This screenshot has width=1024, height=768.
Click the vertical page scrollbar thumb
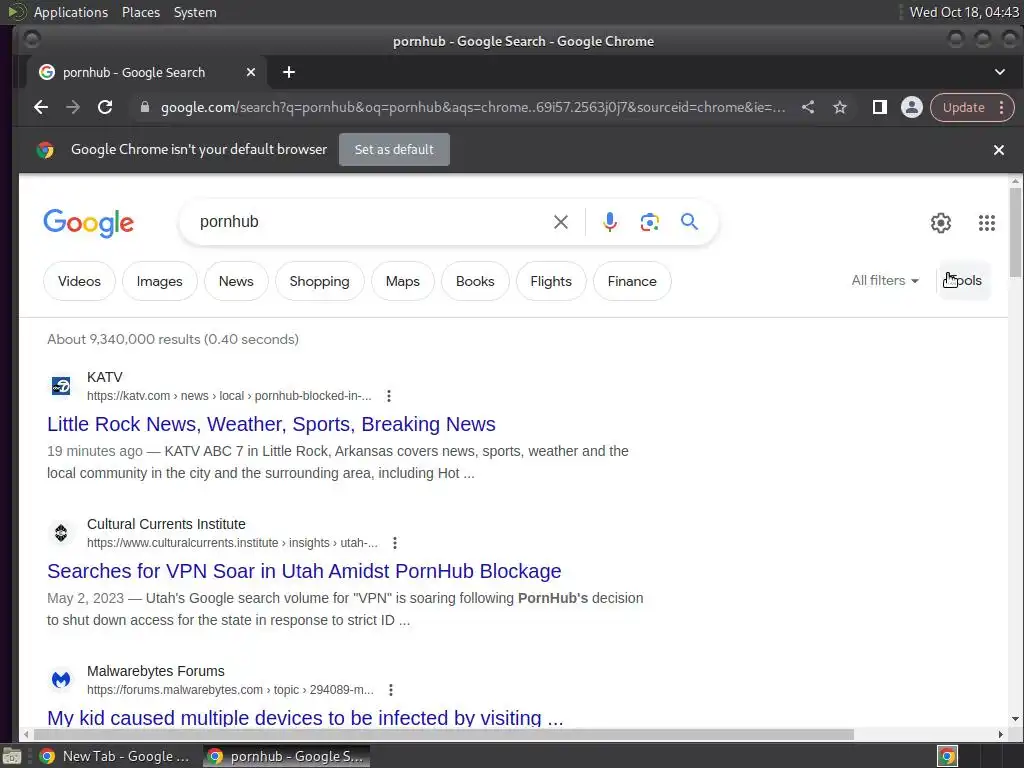(1016, 232)
